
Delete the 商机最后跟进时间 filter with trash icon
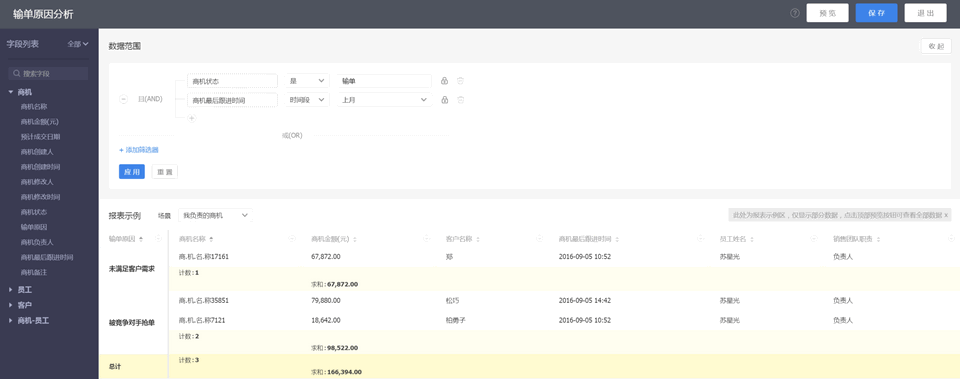click(x=460, y=100)
